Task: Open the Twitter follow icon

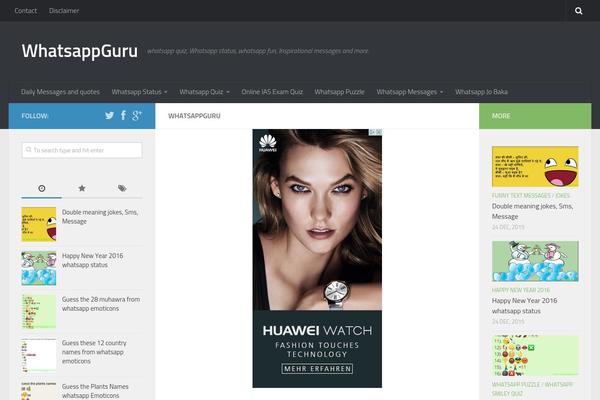Action: point(109,115)
